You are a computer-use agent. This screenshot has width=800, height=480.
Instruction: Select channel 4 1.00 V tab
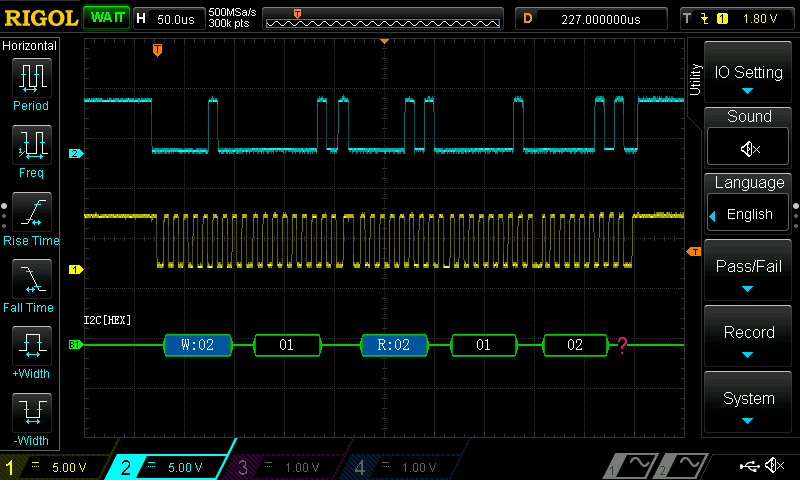click(x=403, y=467)
